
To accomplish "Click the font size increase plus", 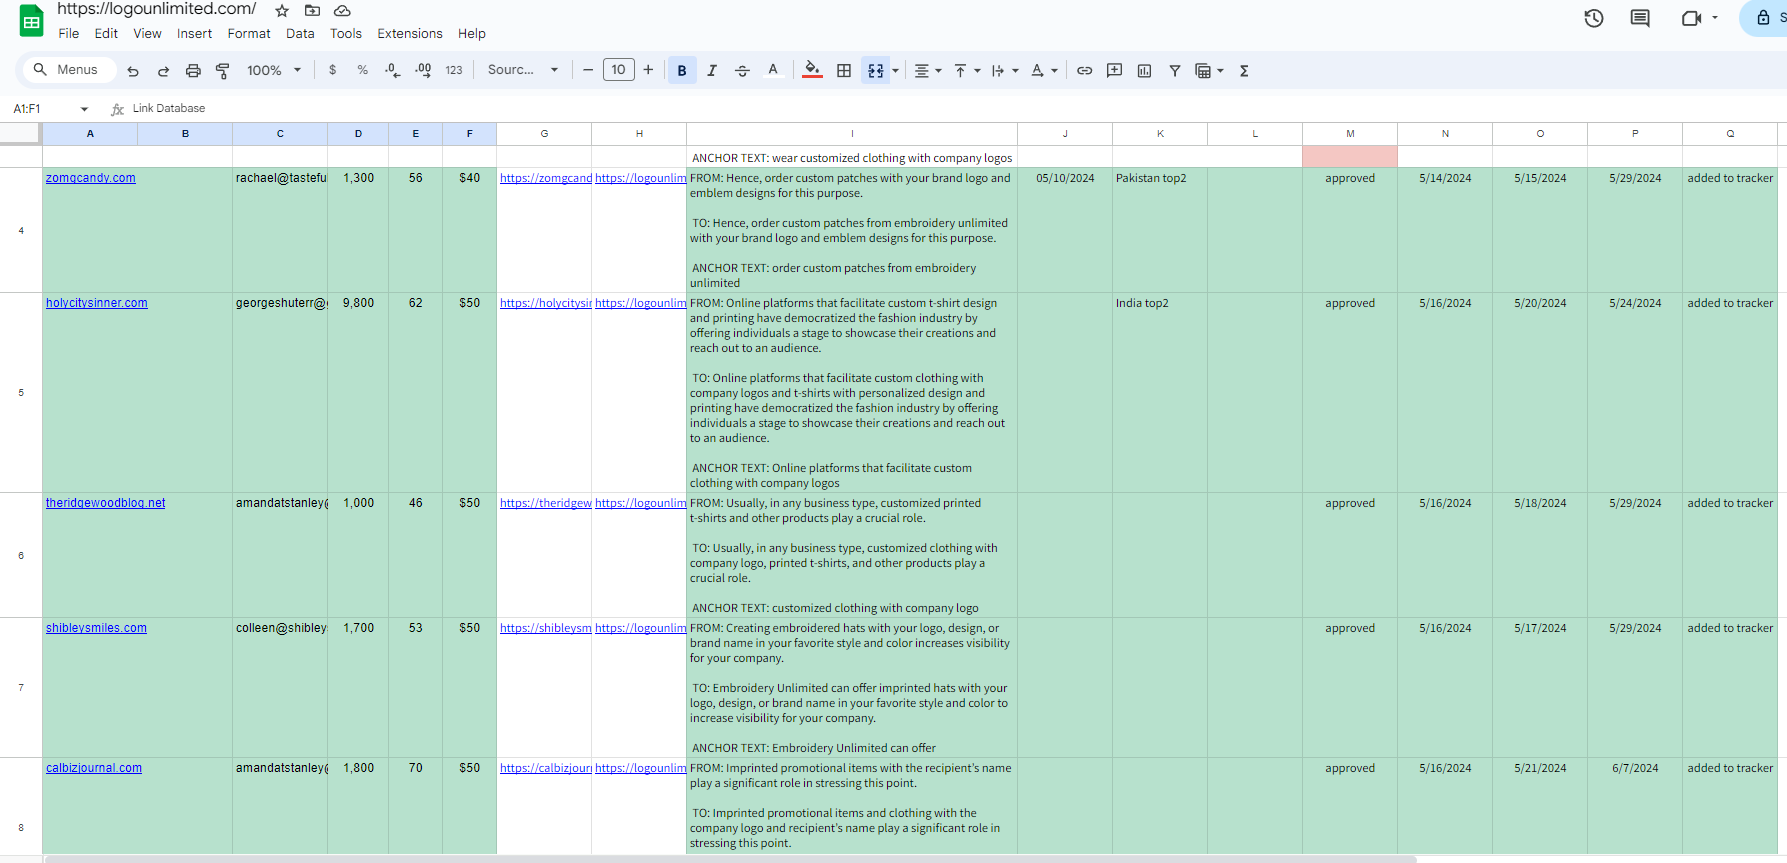I will tap(648, 70).
